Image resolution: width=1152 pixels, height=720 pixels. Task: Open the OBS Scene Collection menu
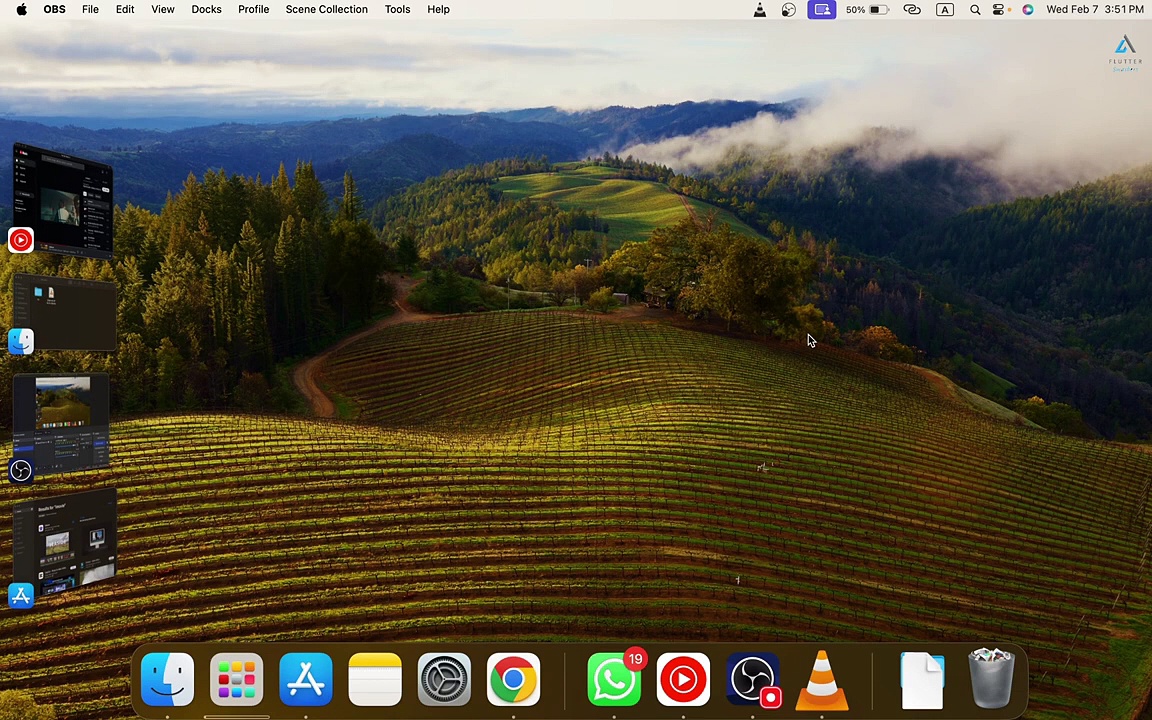point(326,9)
